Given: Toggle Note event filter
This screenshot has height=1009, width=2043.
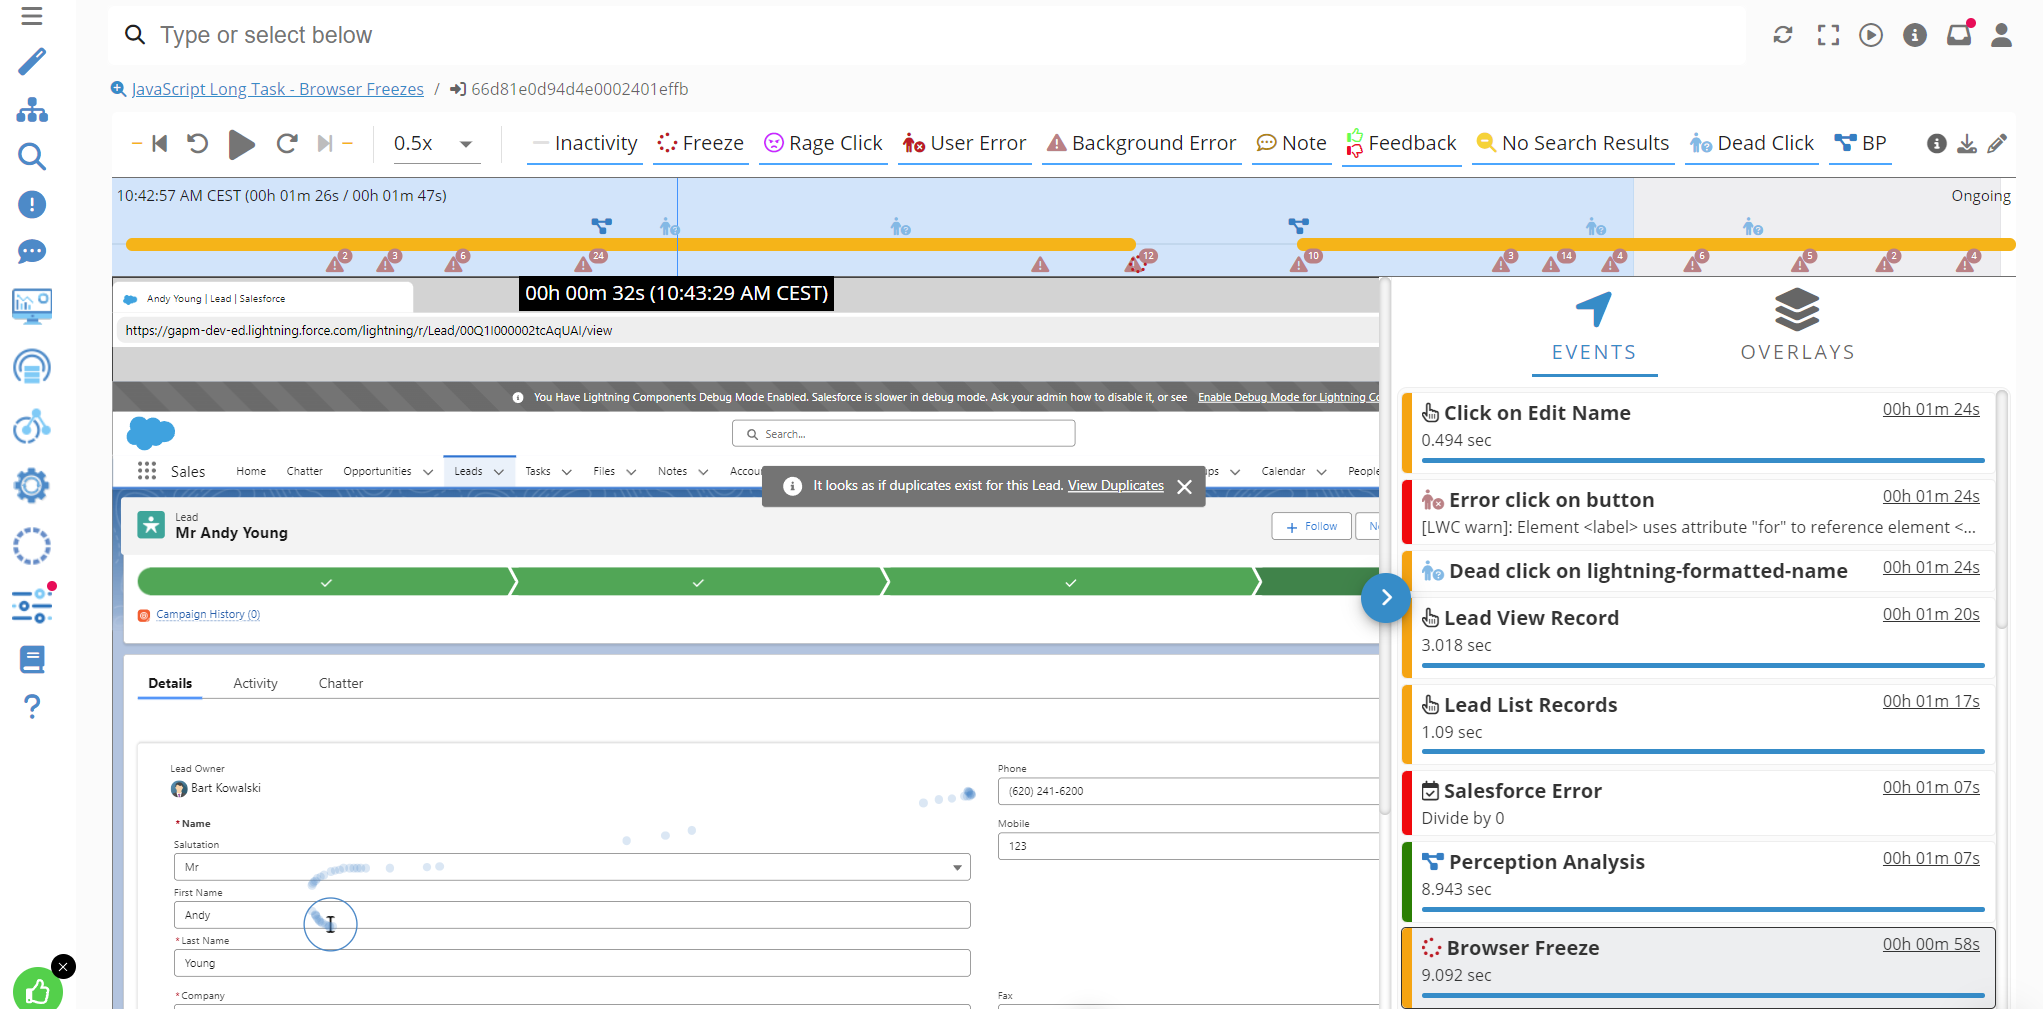Looking at the screenshot, I should click(x=1291, y=144).
